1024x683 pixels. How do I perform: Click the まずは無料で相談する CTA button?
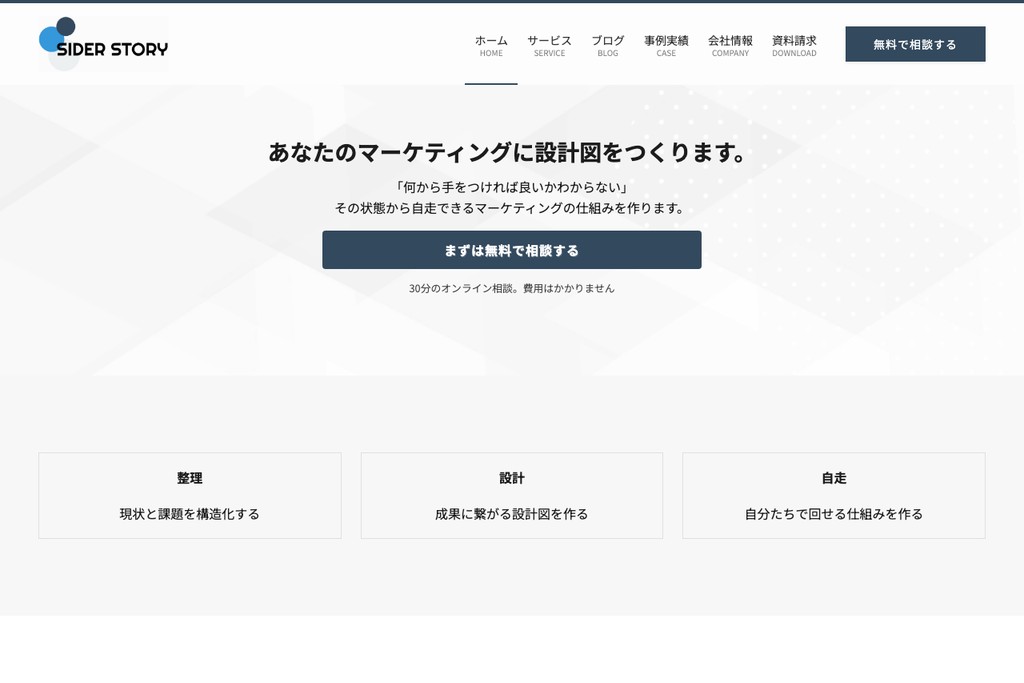511,249
